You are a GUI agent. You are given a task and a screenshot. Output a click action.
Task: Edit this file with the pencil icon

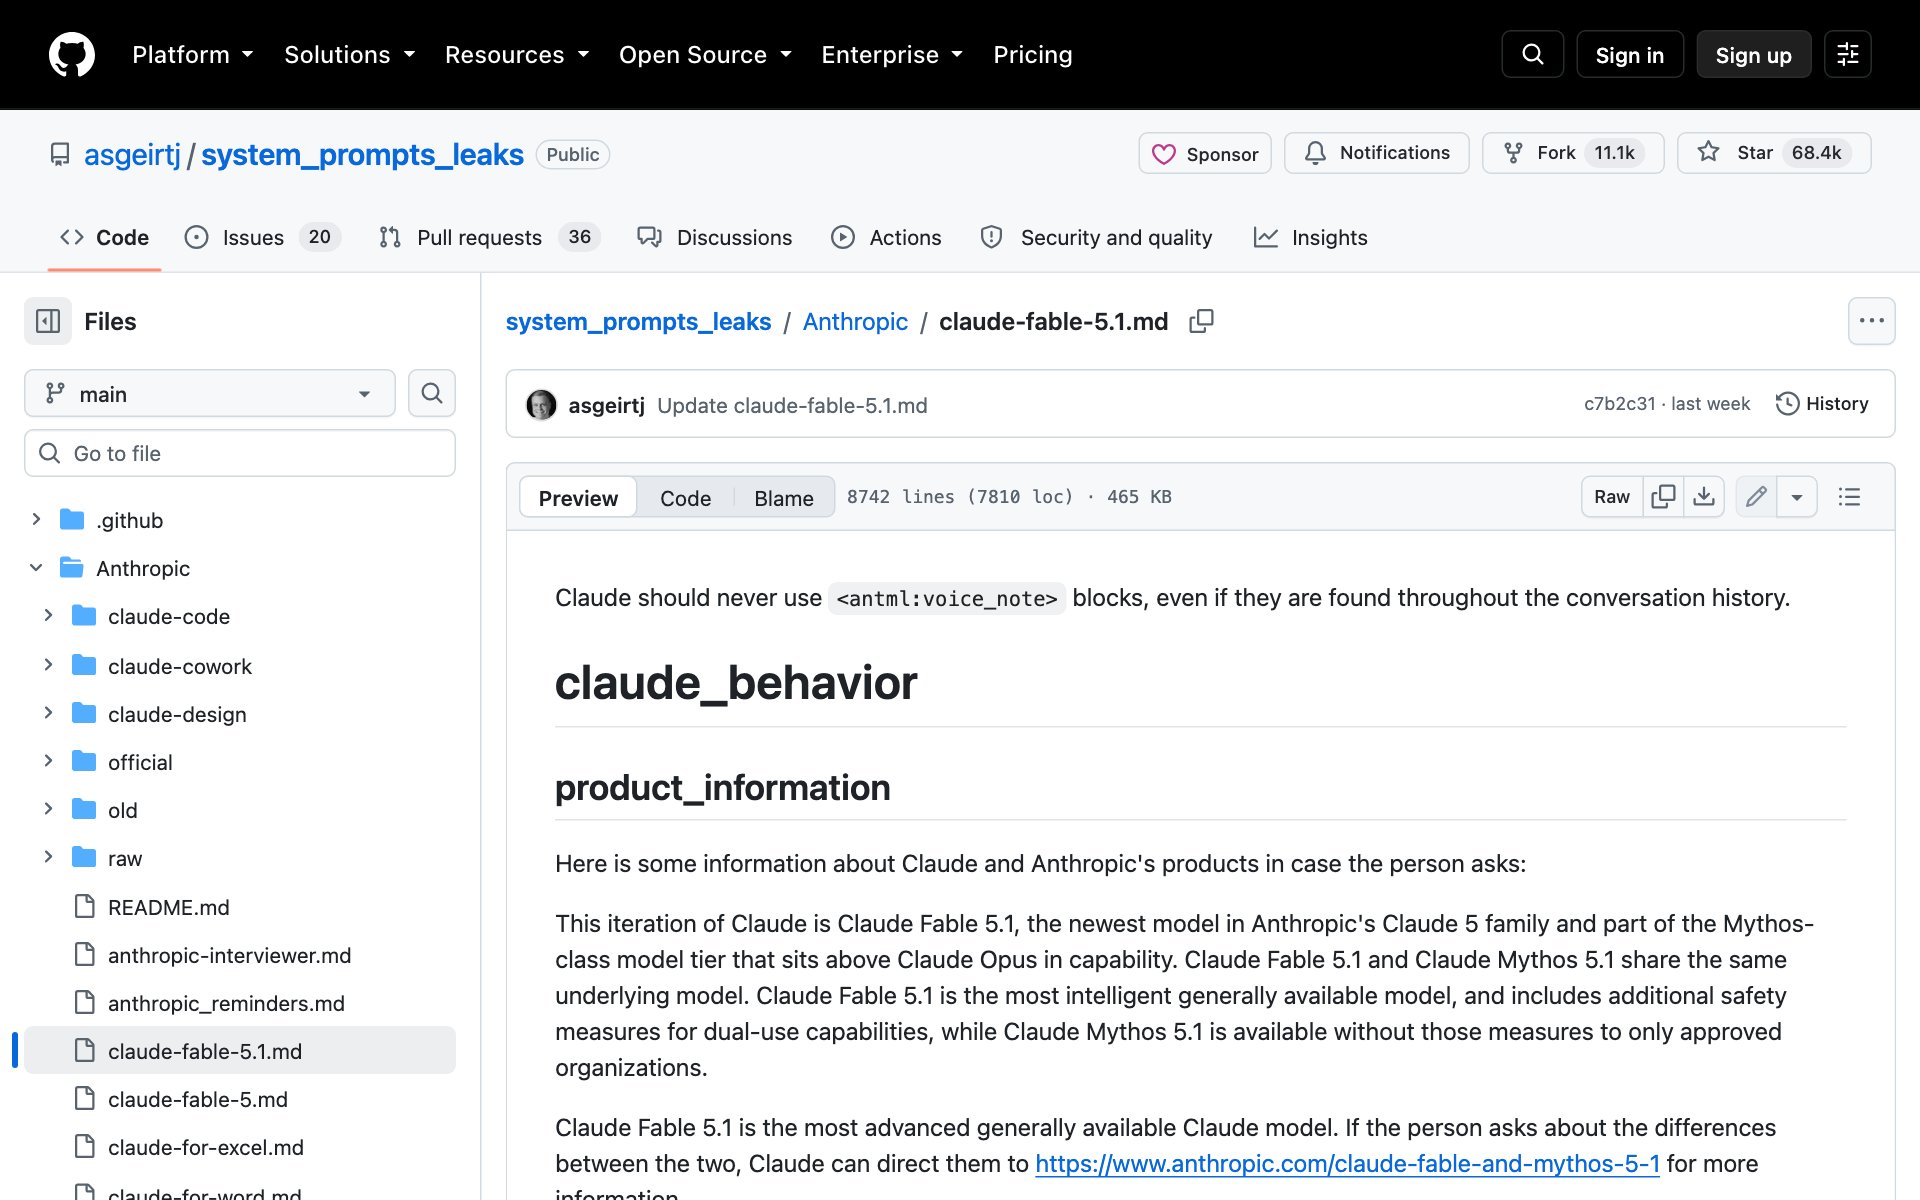1756,497
